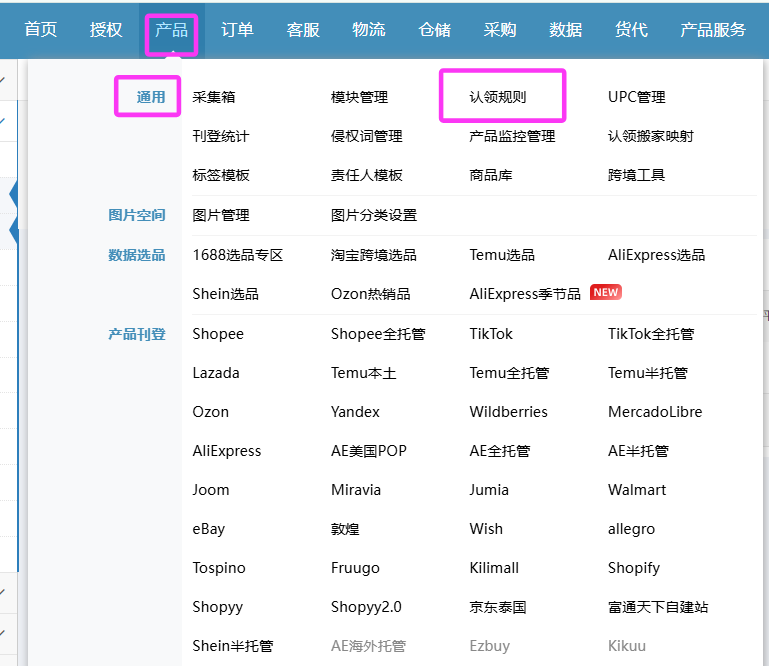This screenshot has height=666, width=769.
Task: Click the MercadoLibre platform link
Action: [655, 412]
